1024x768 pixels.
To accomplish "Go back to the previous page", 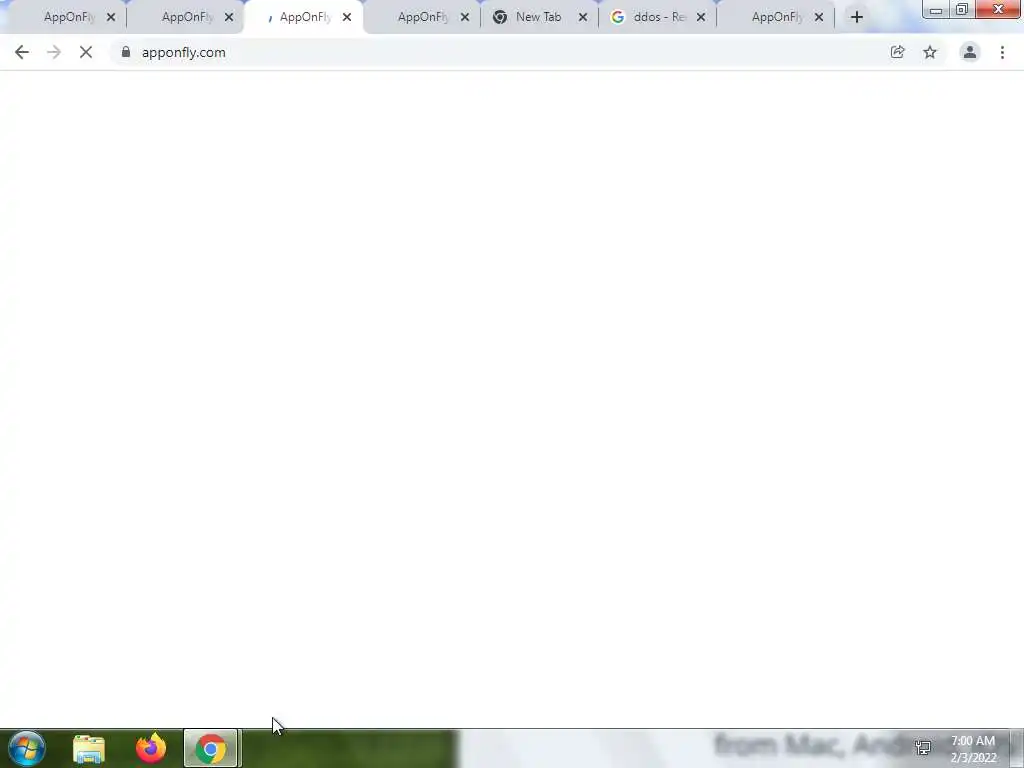I will point(22,52).
